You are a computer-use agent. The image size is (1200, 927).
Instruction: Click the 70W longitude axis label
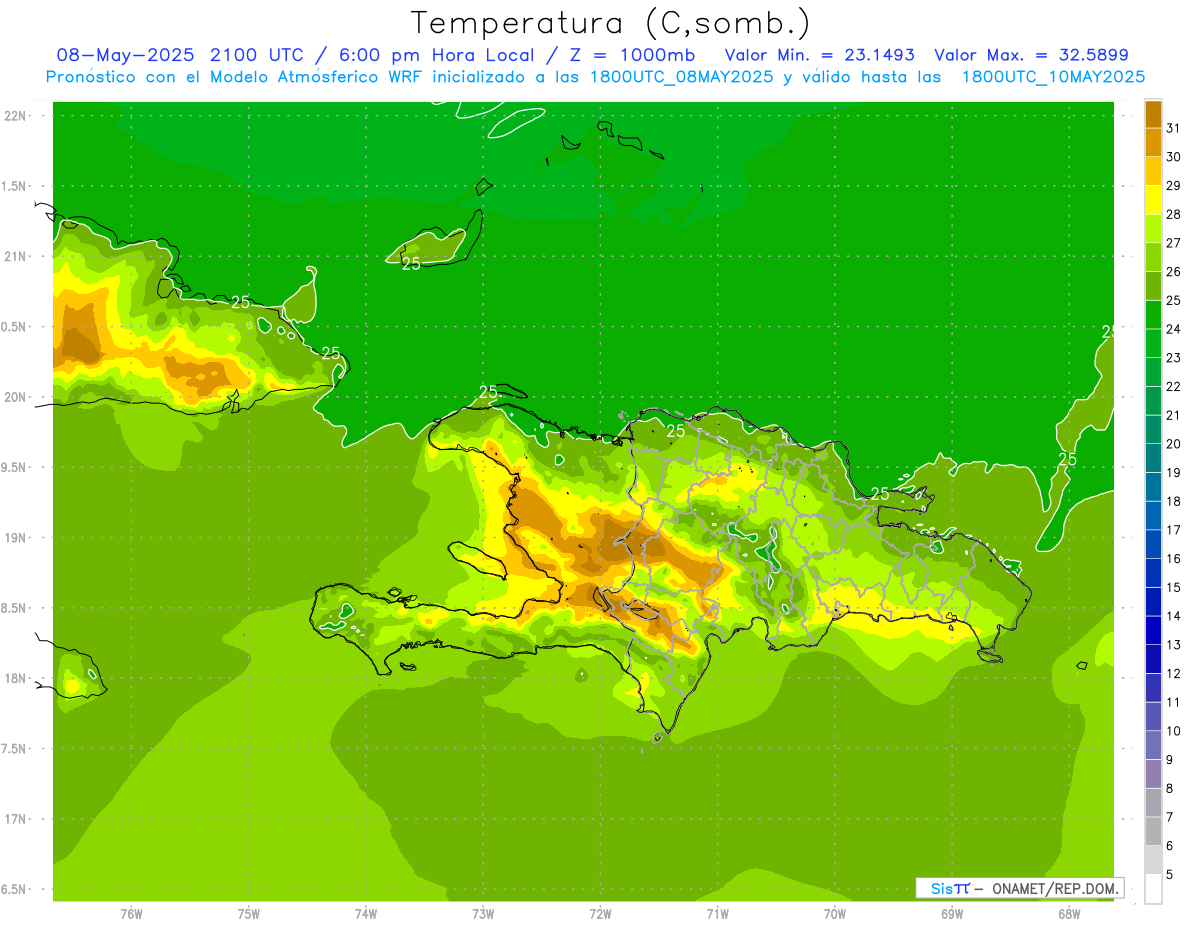[834, 914]
